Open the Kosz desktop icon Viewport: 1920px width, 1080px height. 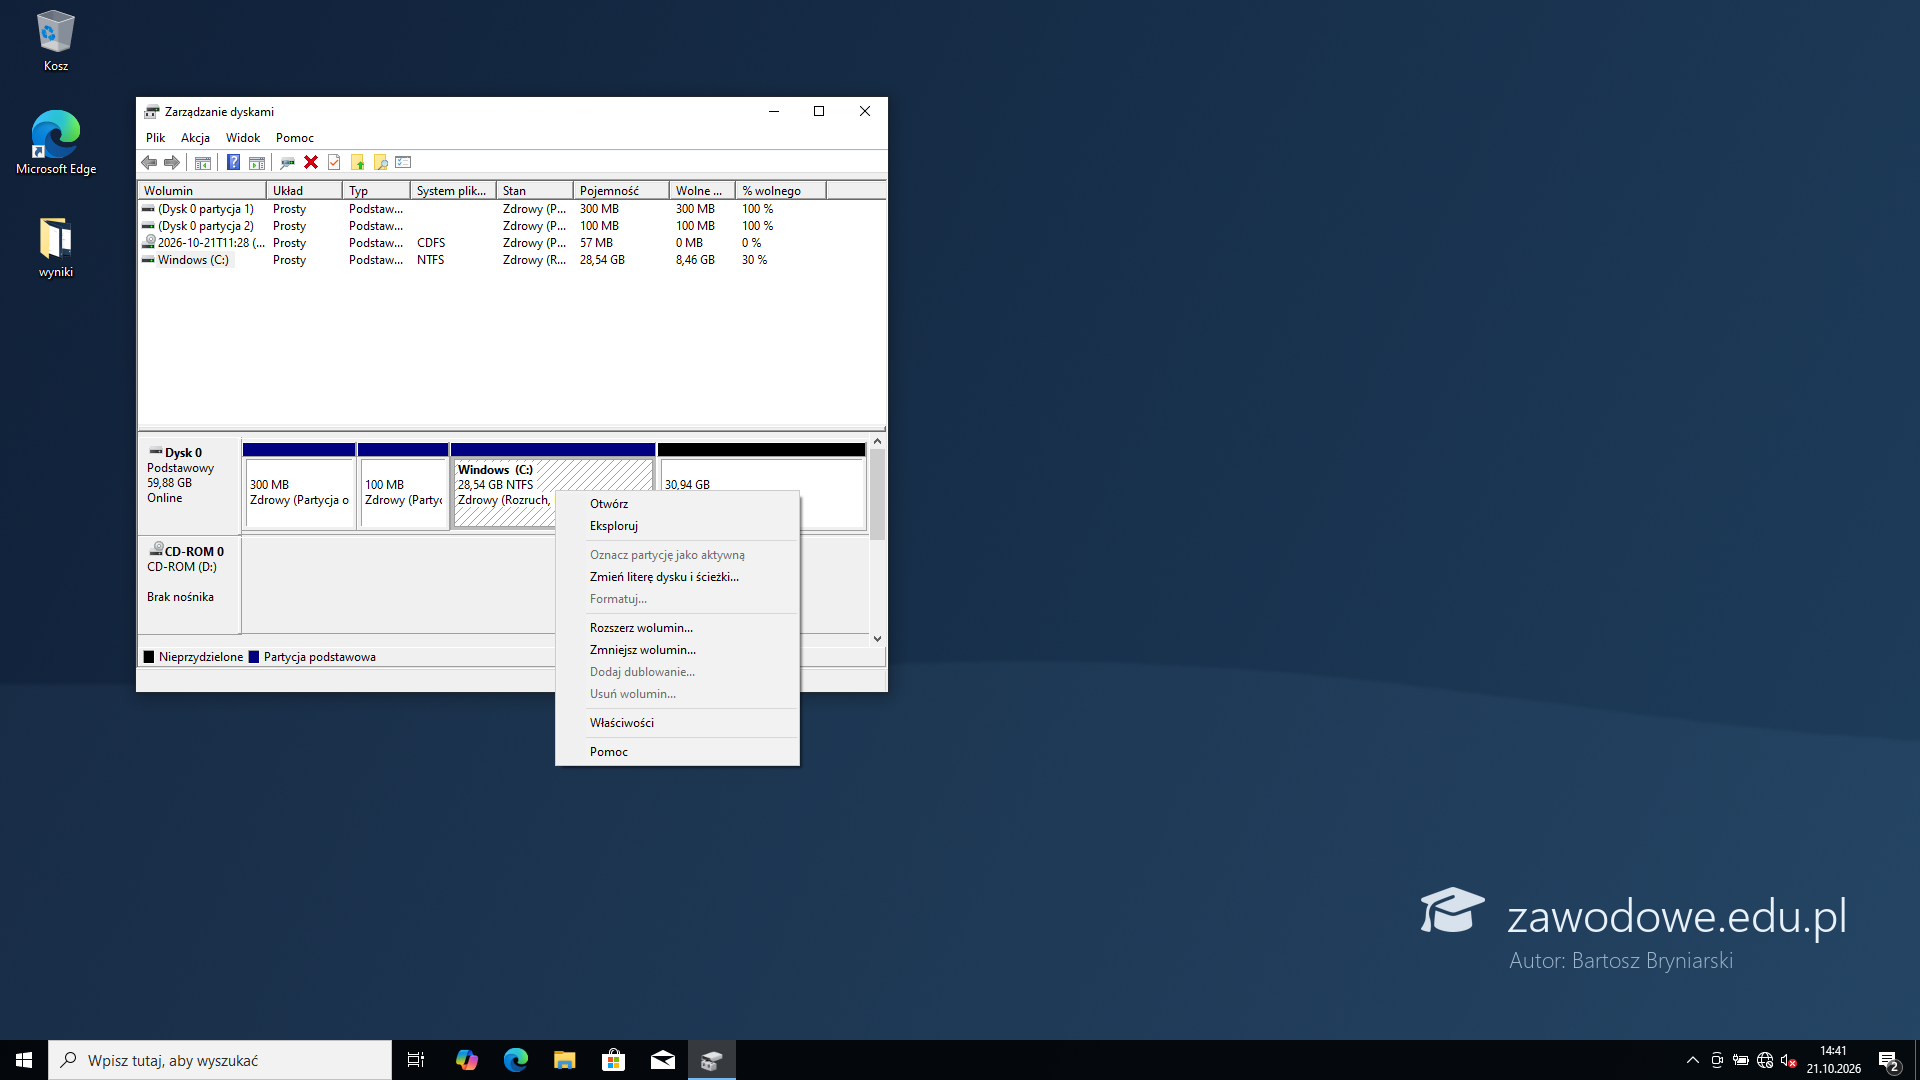56,42
